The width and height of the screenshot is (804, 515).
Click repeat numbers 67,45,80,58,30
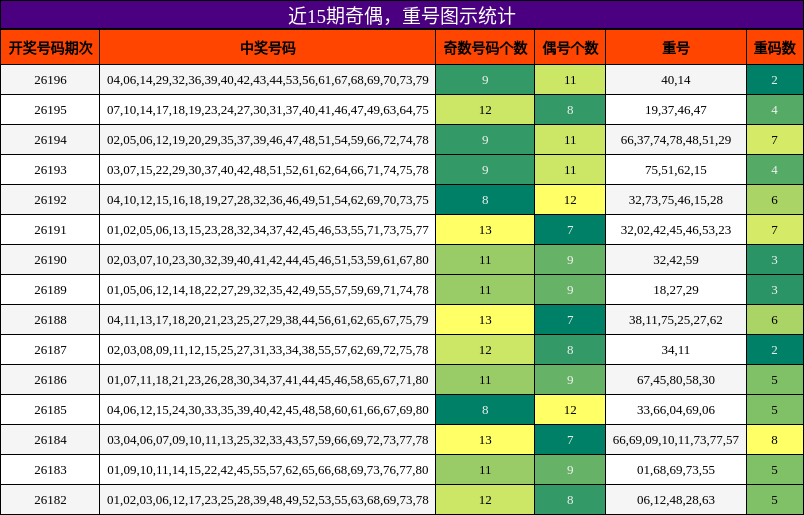pos(676,380)
